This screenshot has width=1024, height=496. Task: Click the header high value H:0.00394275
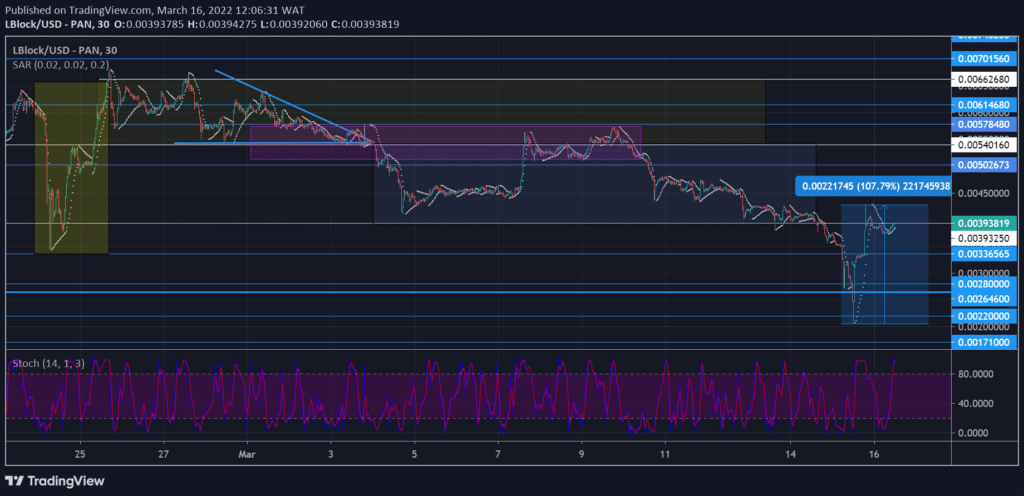[x=221, y=24]
